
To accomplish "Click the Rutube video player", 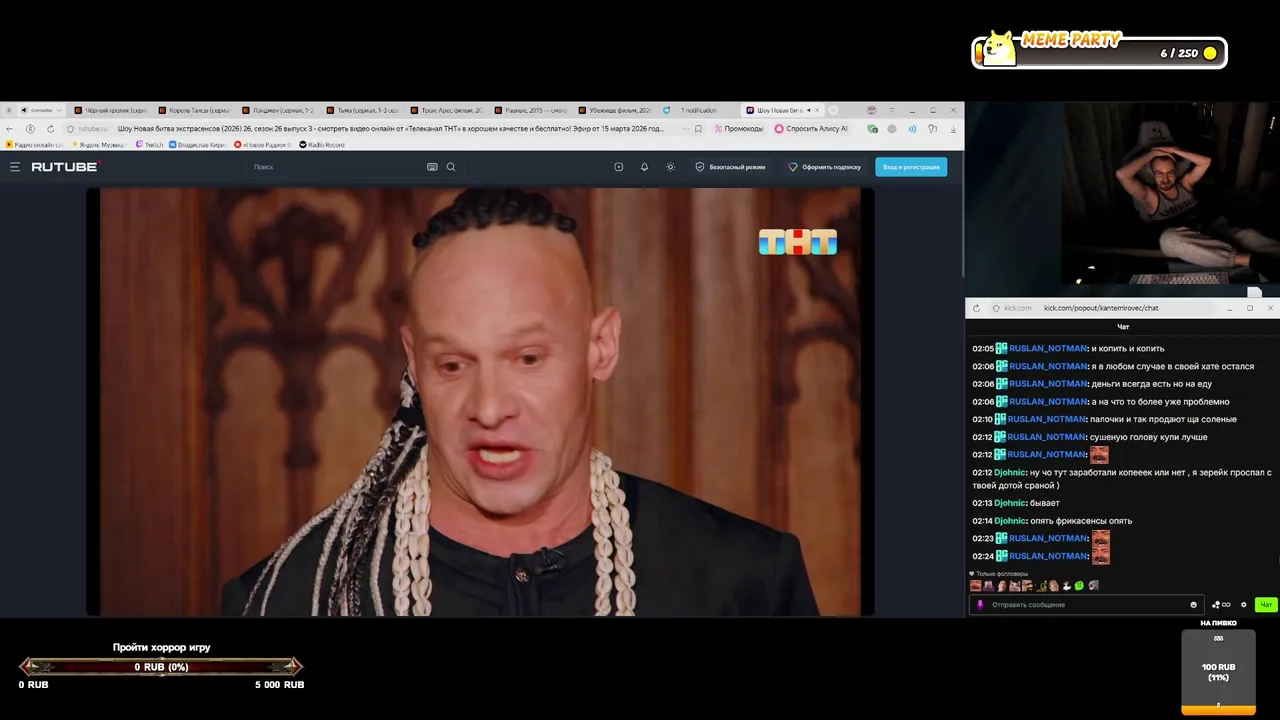I will (480, 401).
